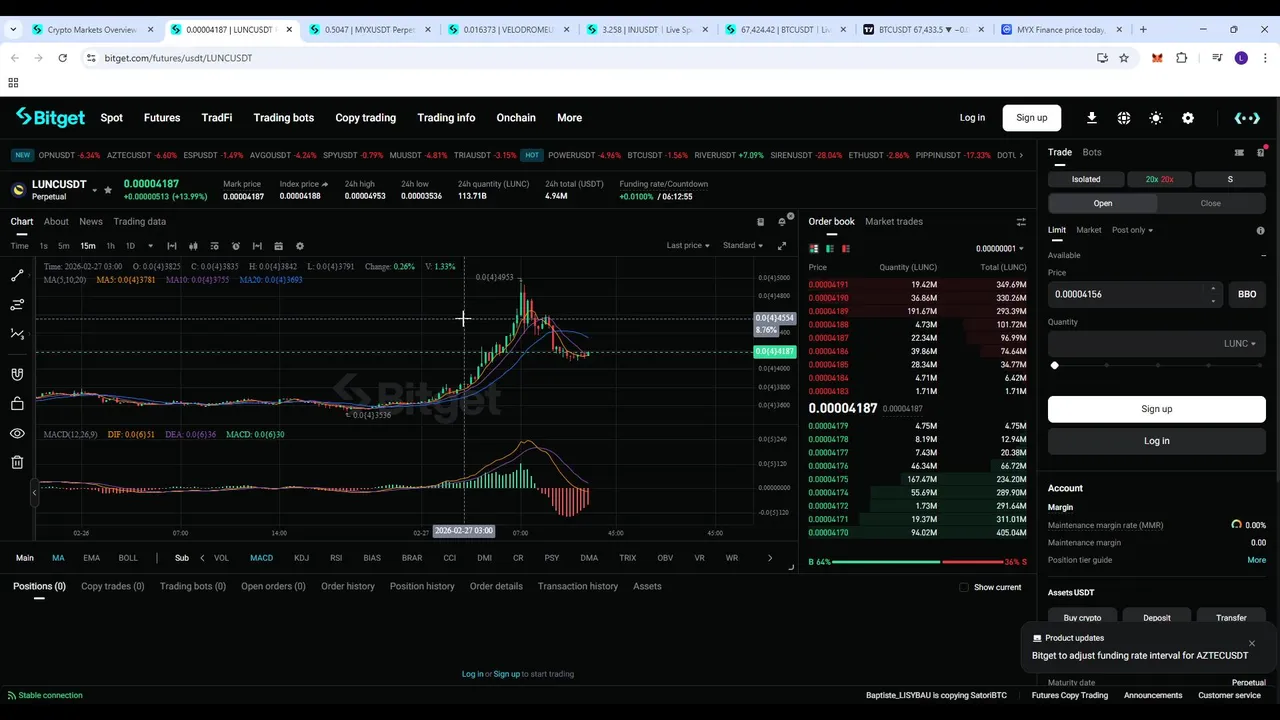Open the Futures nav menu
The image size is (1280, 720).
click(x=162, y=118)
